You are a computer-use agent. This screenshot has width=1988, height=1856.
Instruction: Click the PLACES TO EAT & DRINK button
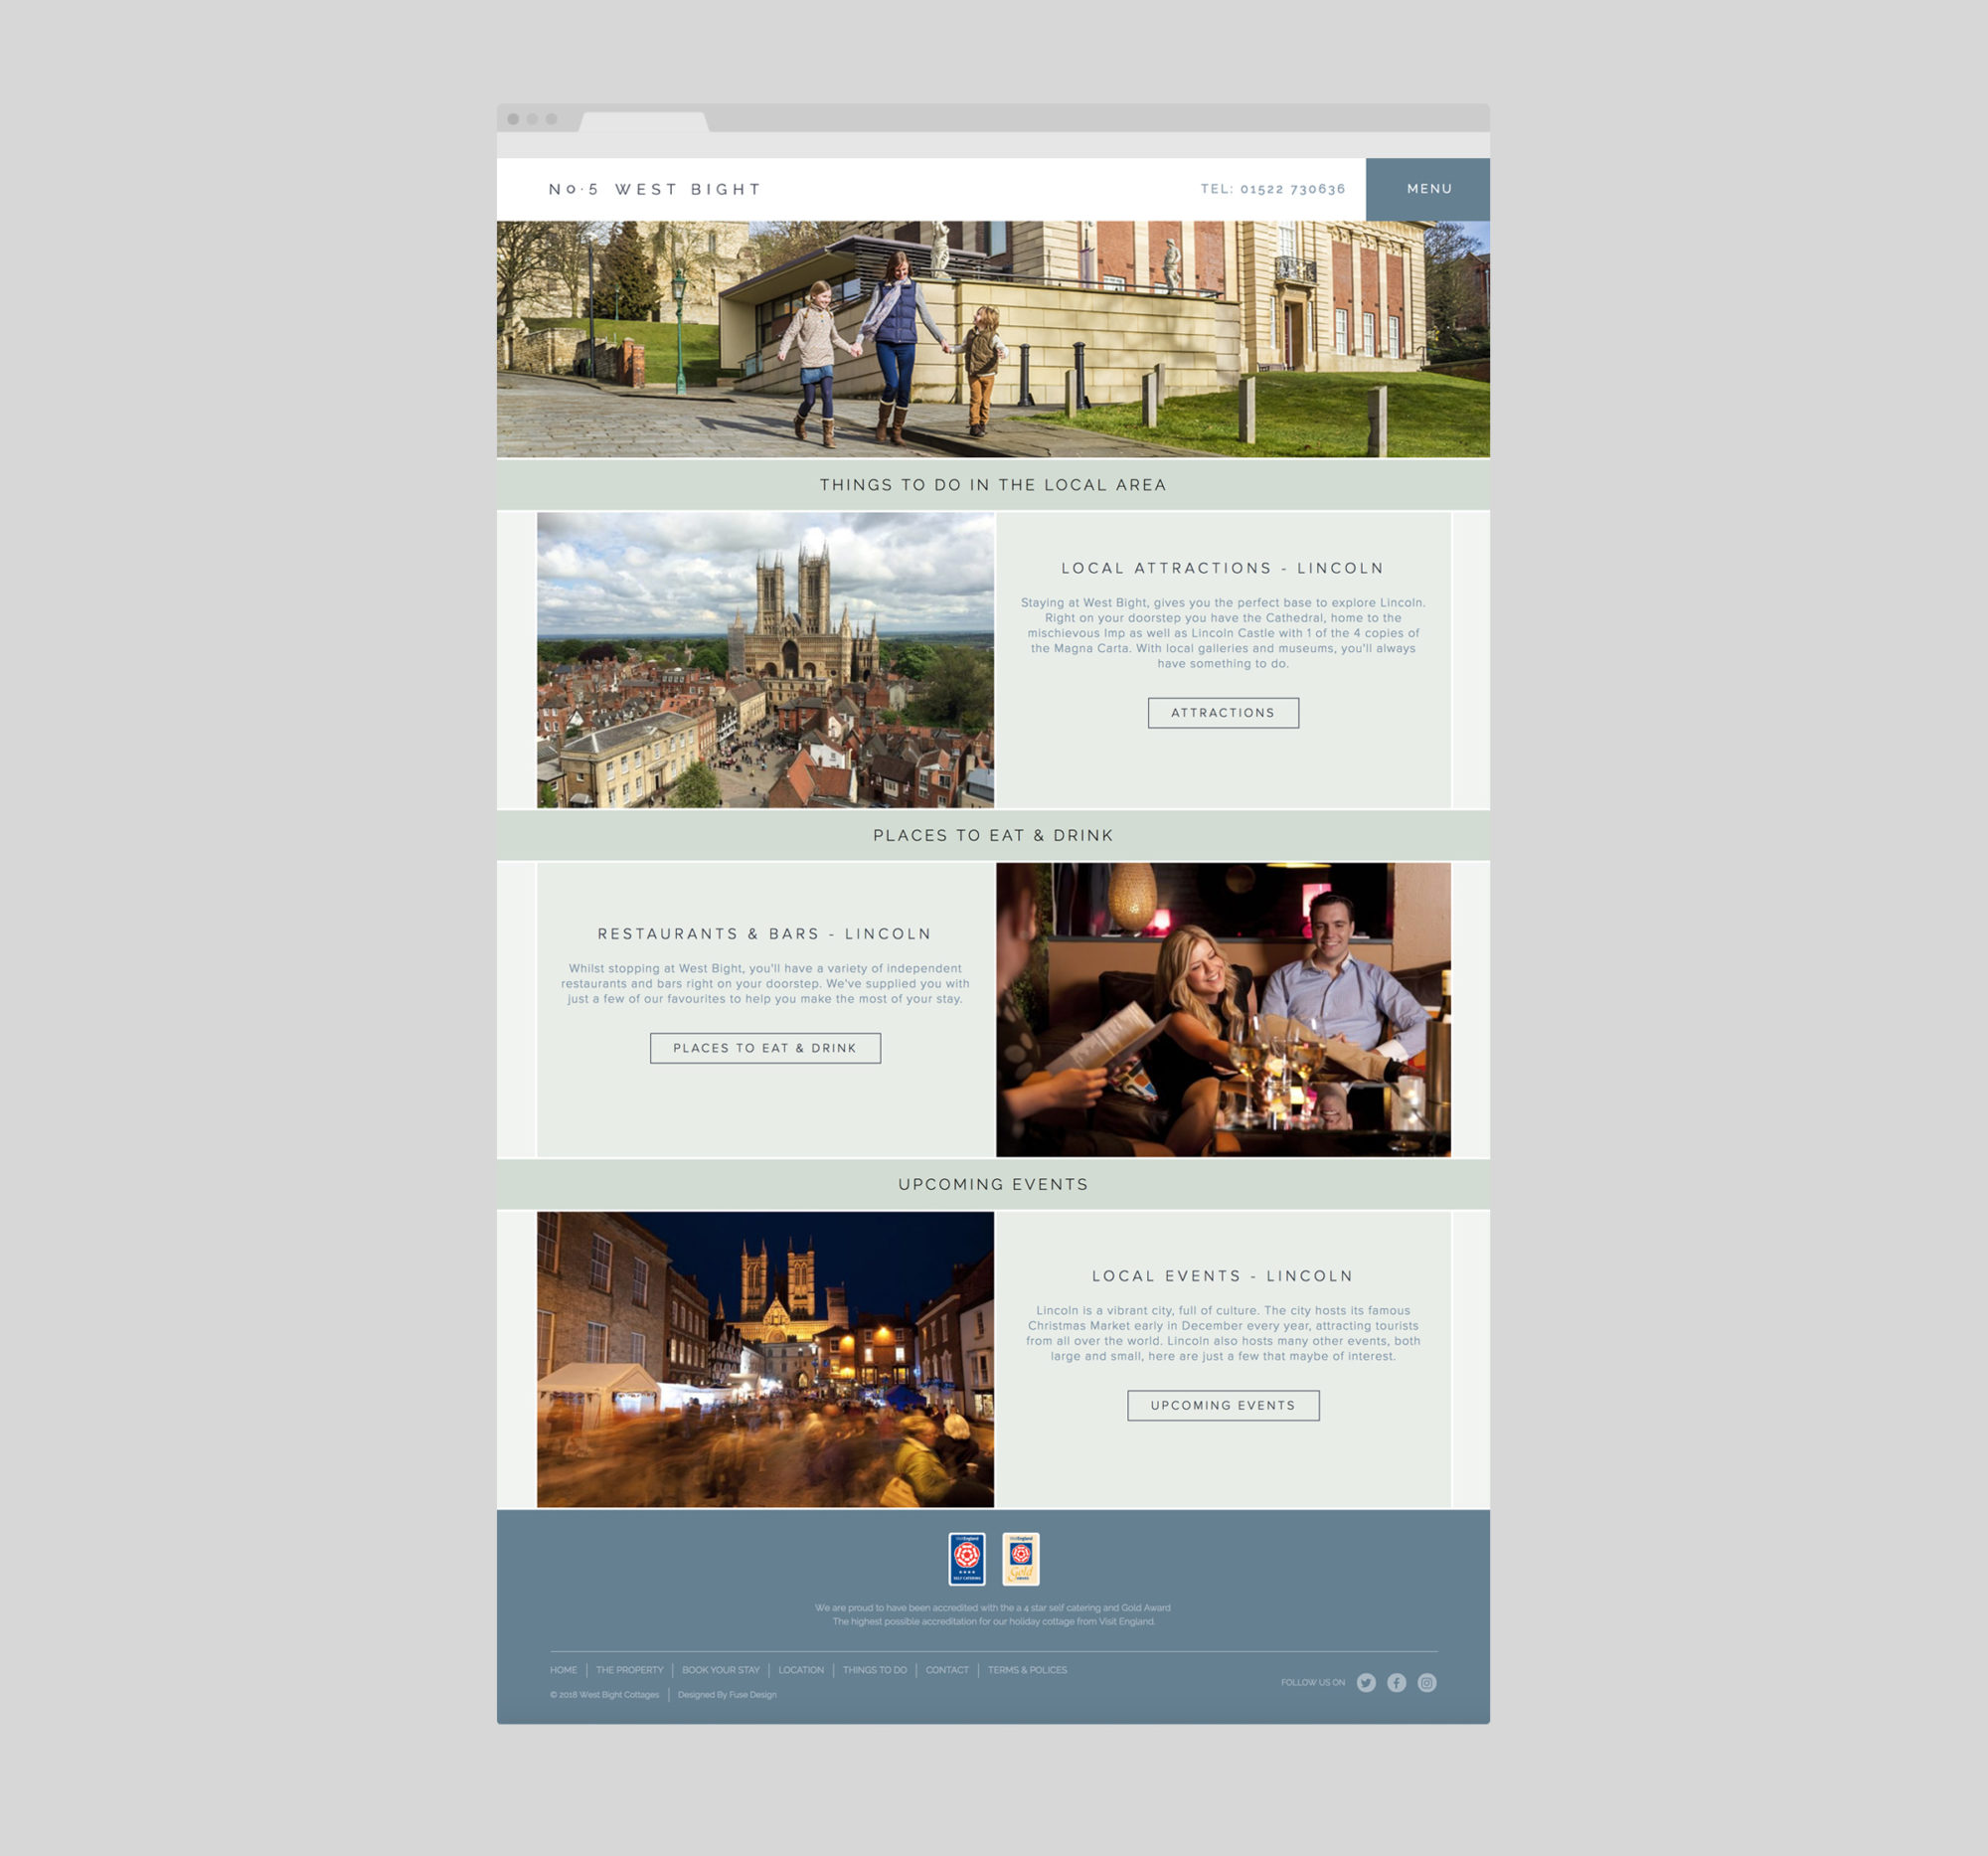[763, 1049]
